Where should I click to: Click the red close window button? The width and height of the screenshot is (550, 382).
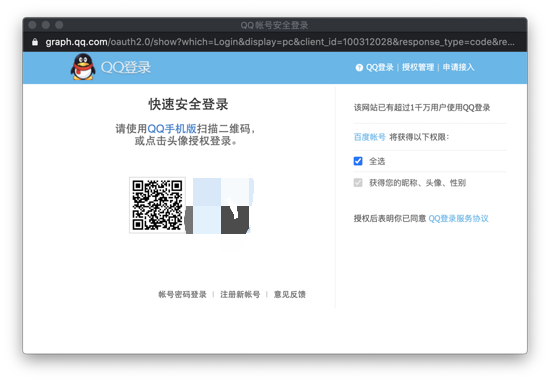(33, 25)
